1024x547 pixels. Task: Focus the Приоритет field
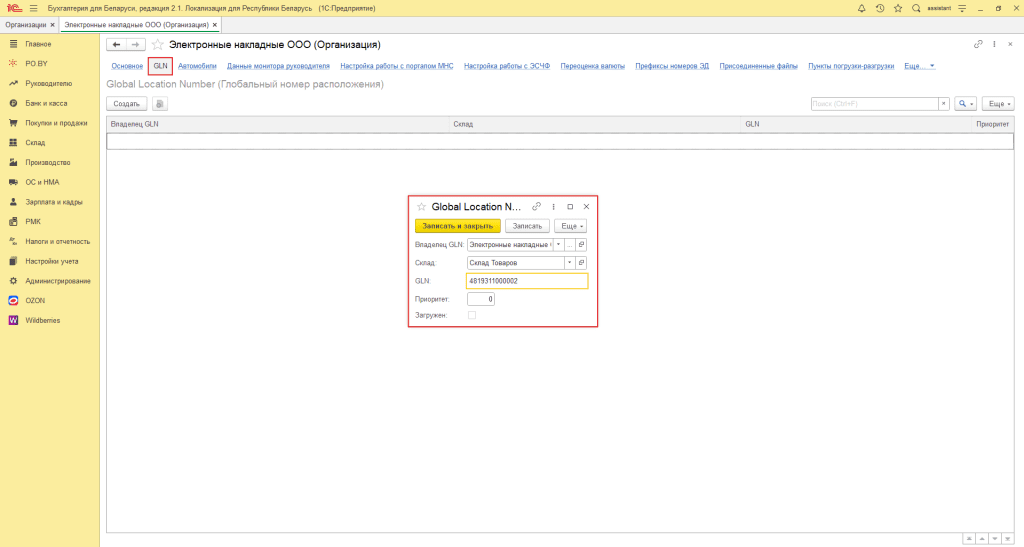pyautogui.click(x=481, y=299)
